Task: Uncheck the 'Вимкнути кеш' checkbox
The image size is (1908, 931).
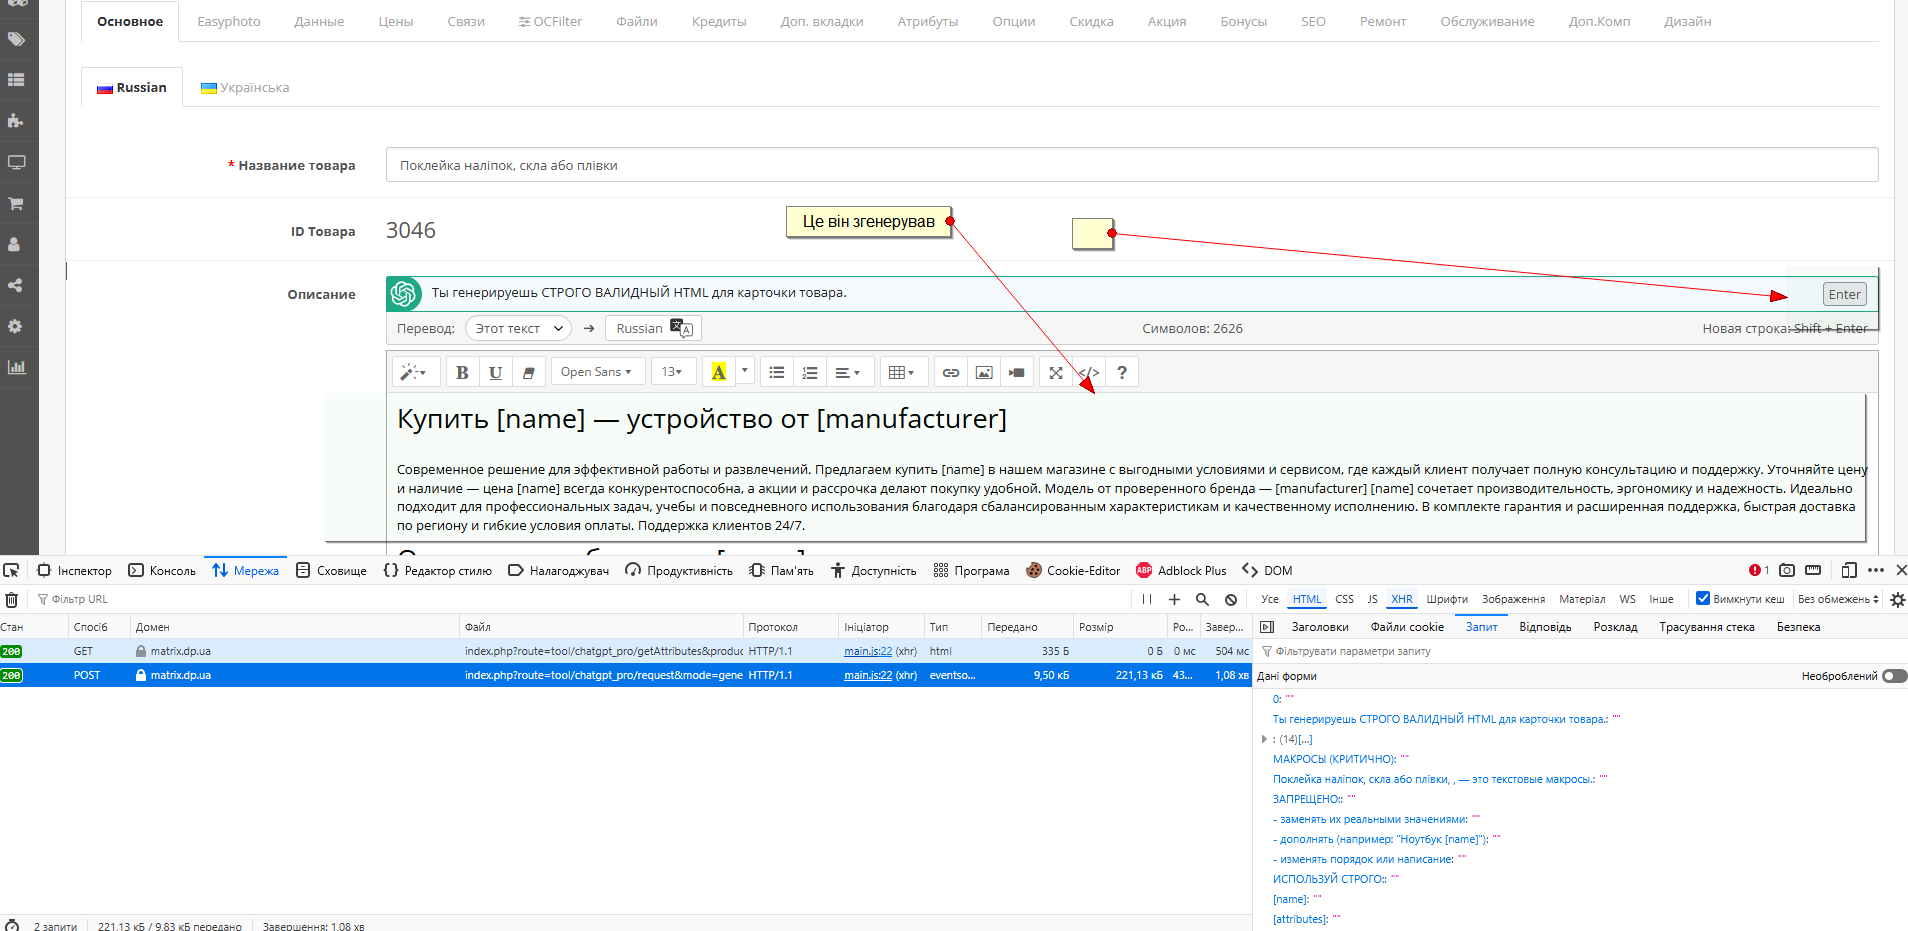Action: [x=1703, y=599]
